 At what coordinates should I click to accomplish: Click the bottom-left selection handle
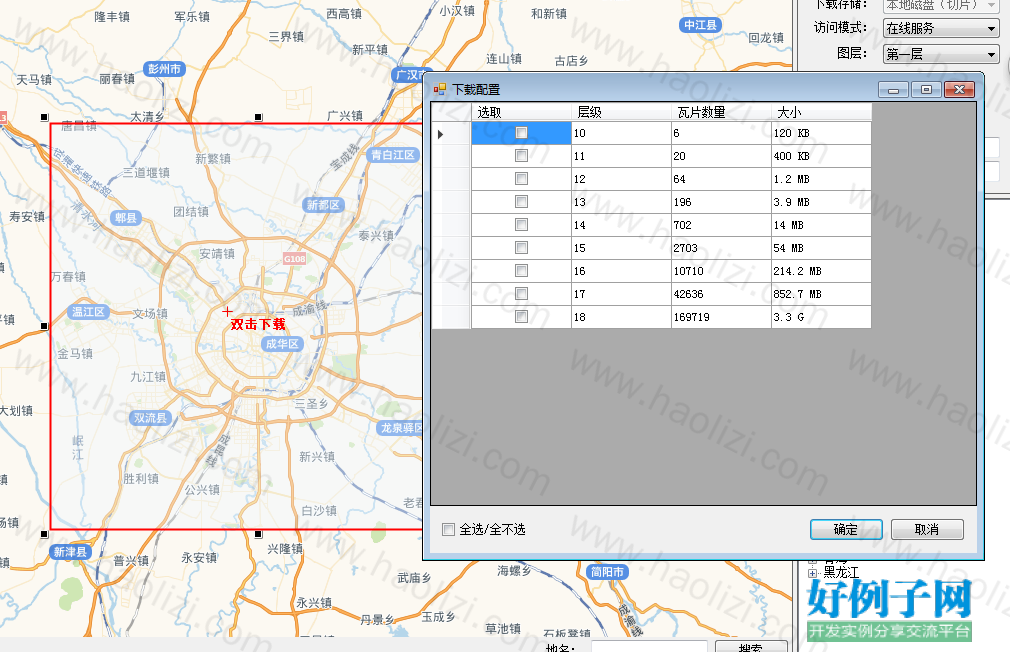44,534
